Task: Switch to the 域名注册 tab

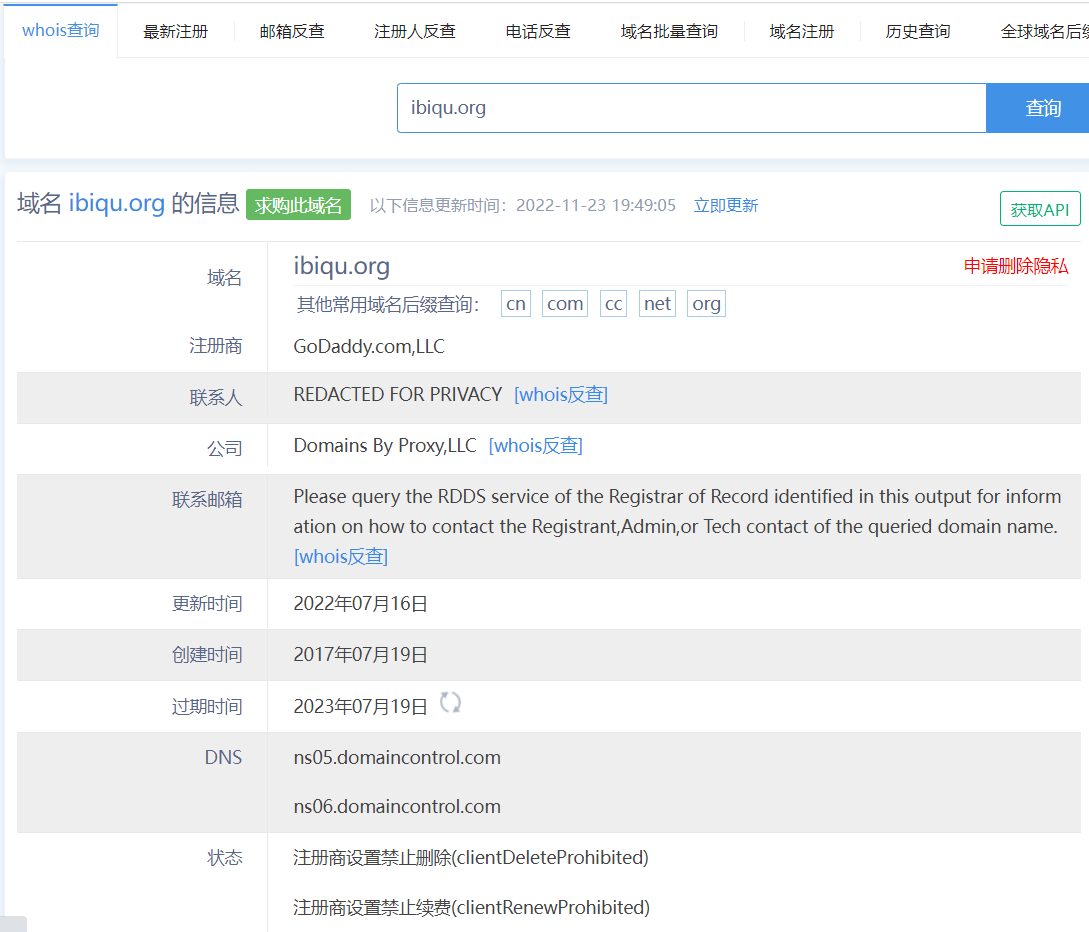Action: click(801, 31)
